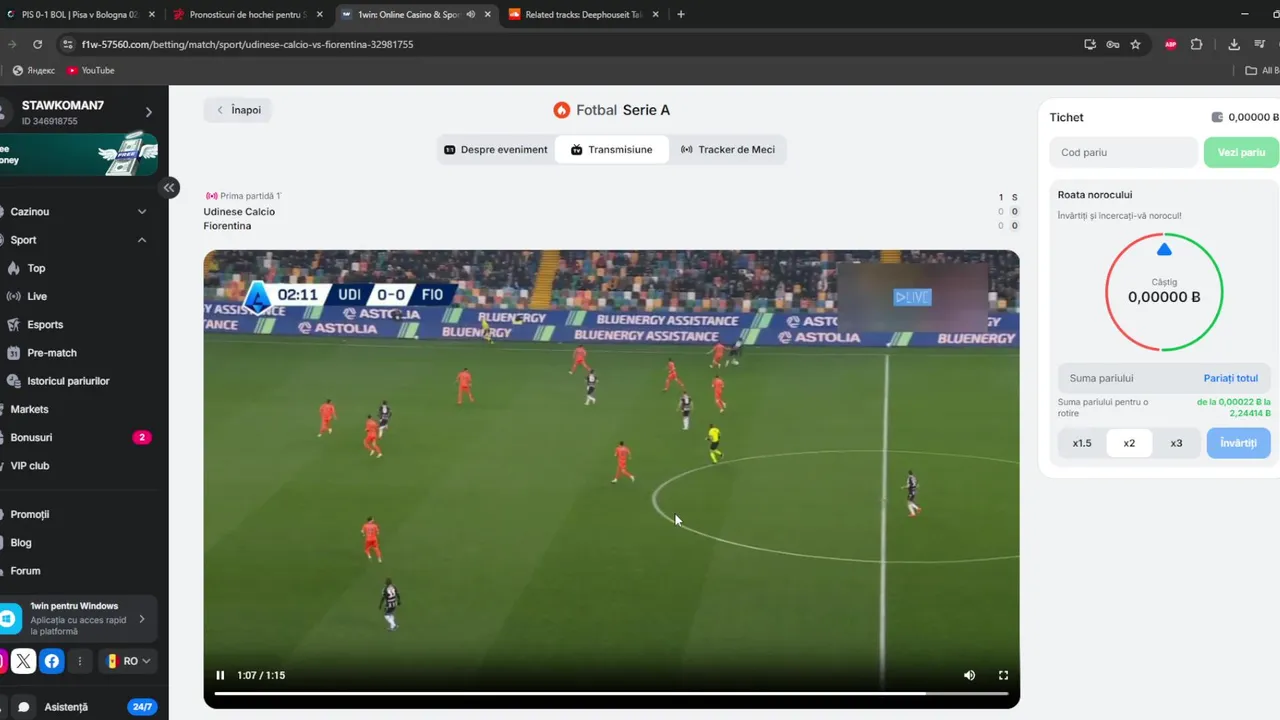
Task: Click the Tichet balance 0,00000 B
Action: [1244, 118]
